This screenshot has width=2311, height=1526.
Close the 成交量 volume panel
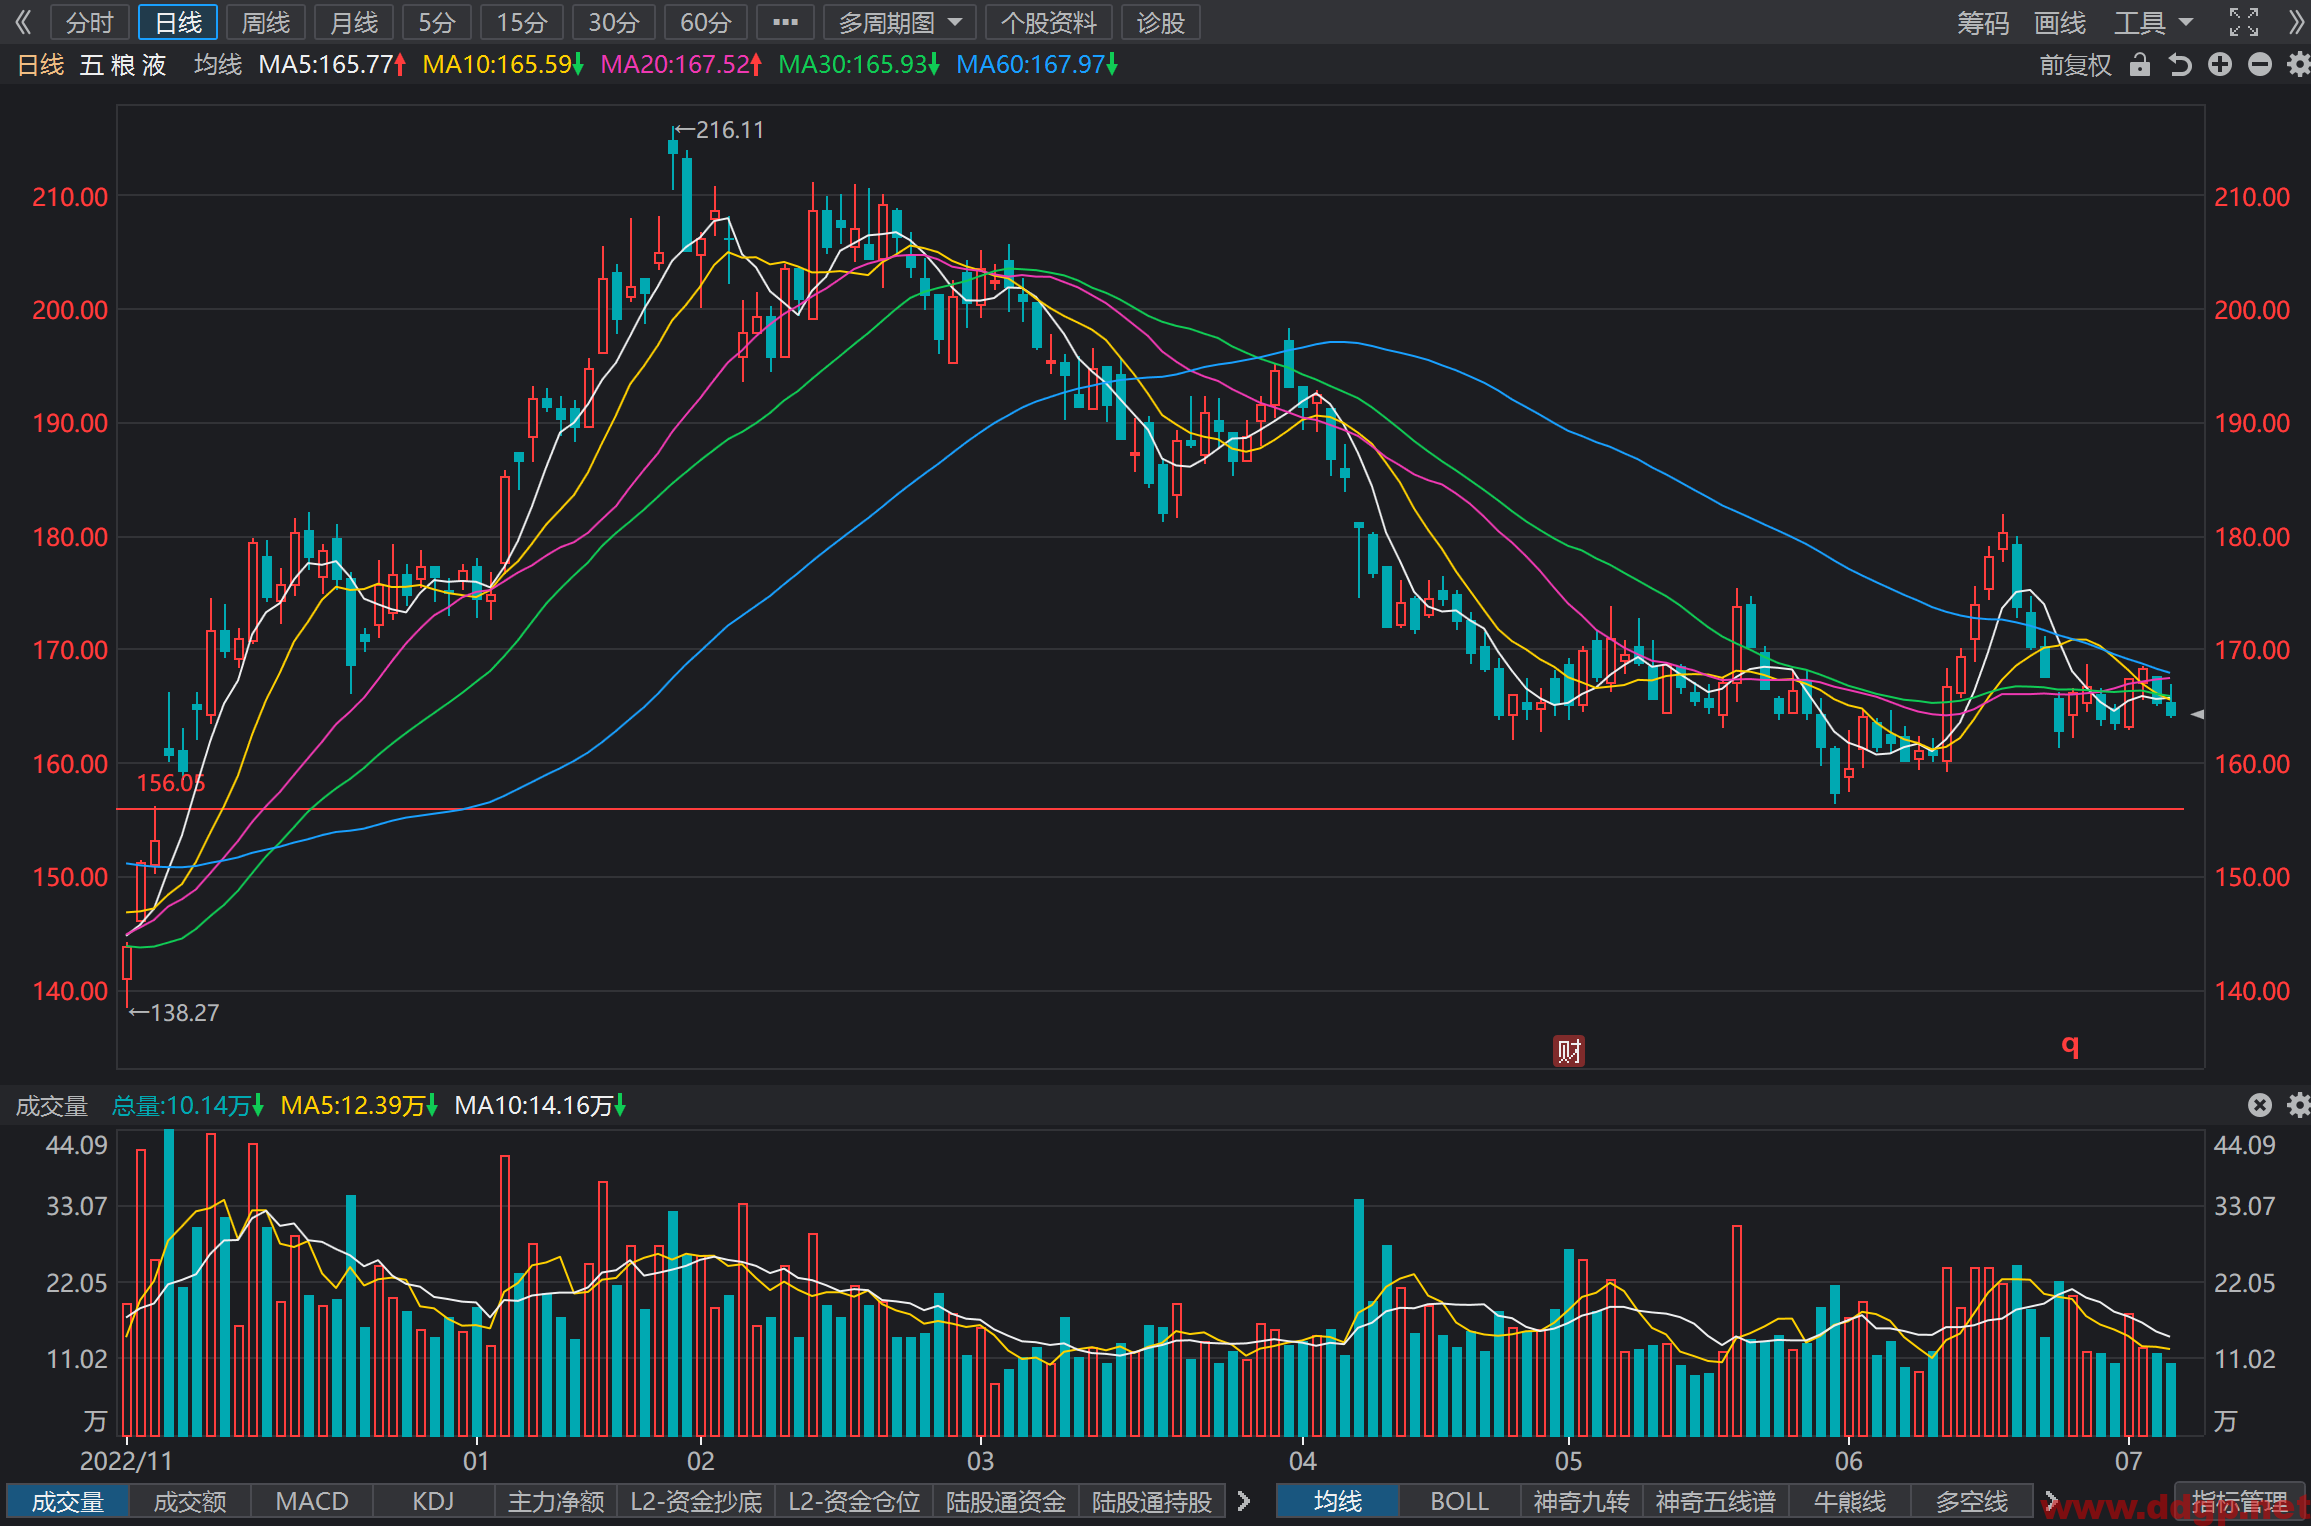click(2260, 1104)
